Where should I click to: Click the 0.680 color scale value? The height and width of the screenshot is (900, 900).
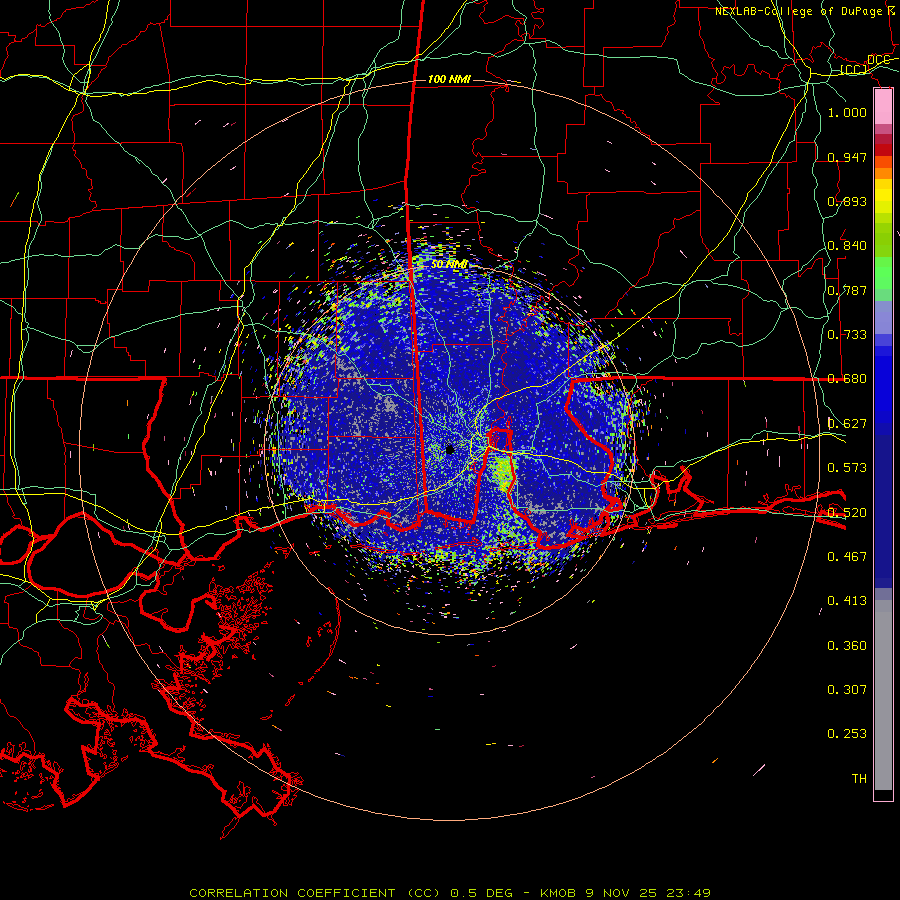pyautogui.click(x=847, y=379)
